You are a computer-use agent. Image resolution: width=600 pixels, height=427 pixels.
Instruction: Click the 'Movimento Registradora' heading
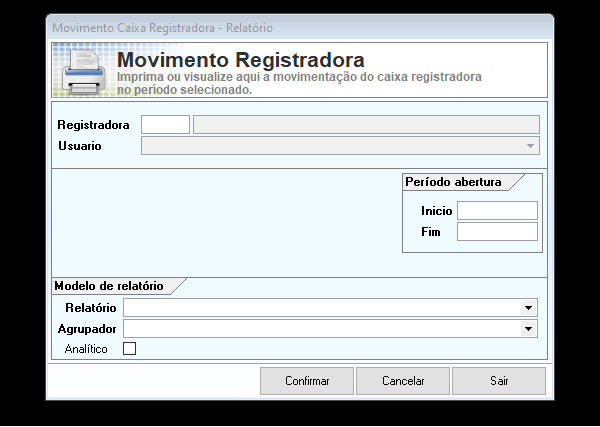click(x=241, y=60)
